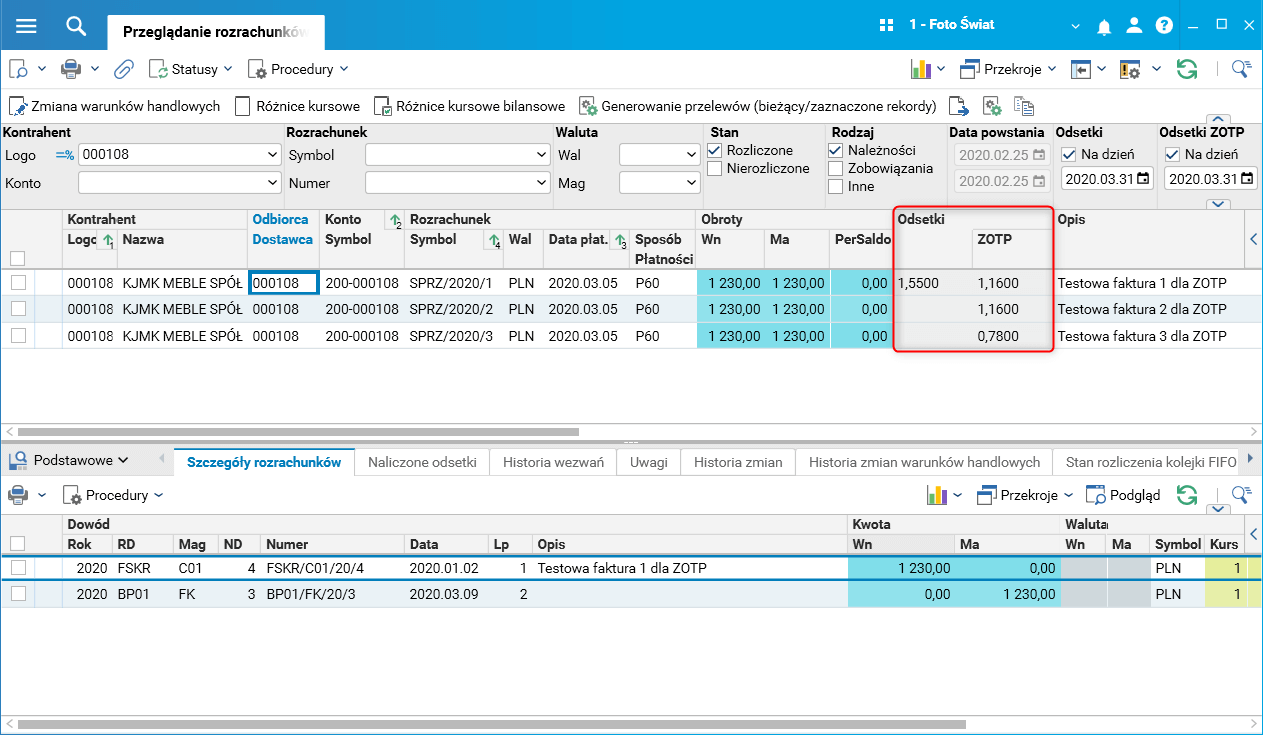Expand the Logo contractor combo box
The width and height of the screenshot is (1263, 735).
pyautogui.click(x=274, y=155)
